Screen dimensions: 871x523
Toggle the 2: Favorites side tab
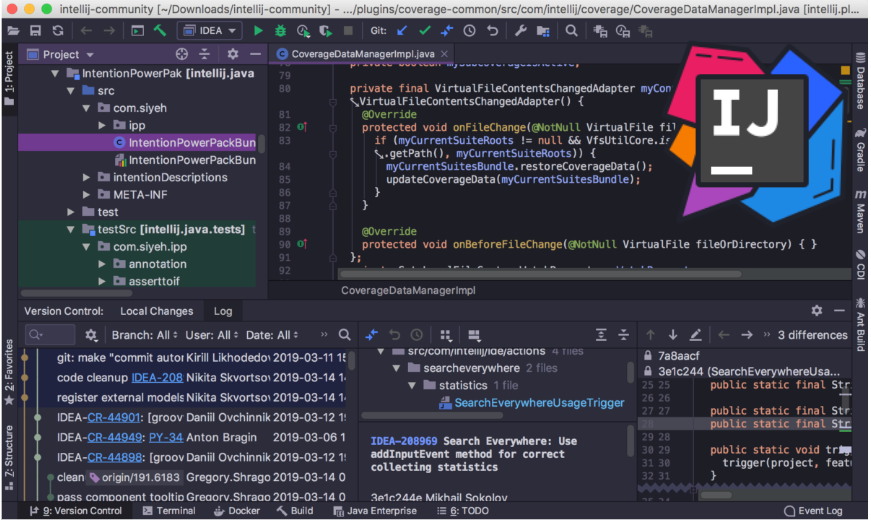point(9,372)
